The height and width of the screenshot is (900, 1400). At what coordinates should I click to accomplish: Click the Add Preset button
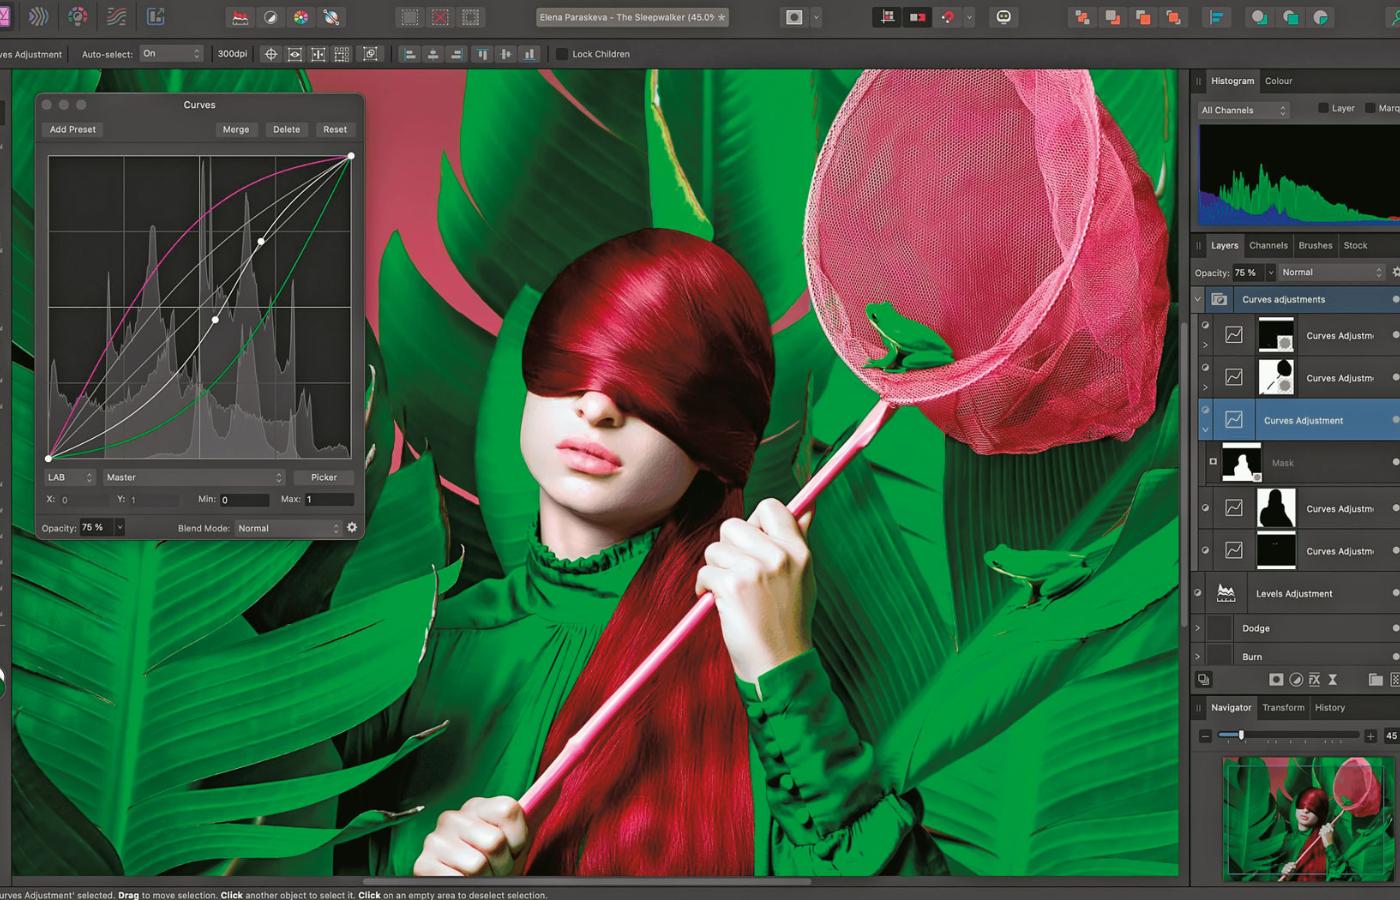73,129
